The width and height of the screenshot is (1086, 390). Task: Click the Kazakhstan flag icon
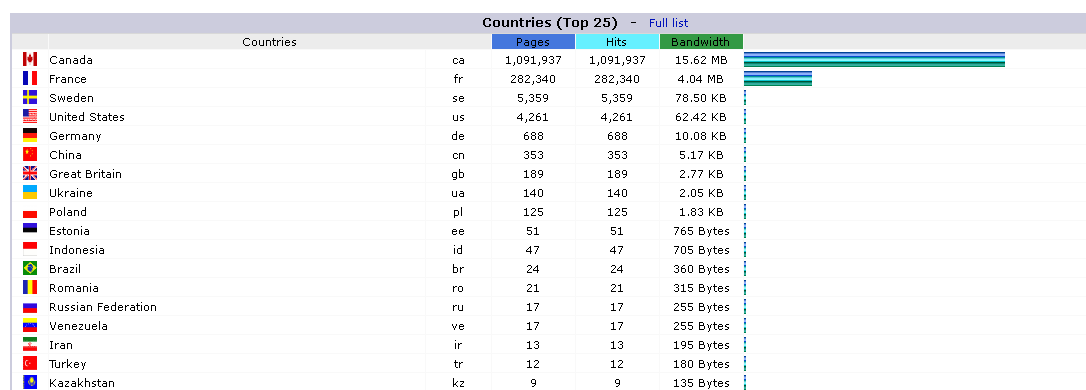tap(30, 382)
